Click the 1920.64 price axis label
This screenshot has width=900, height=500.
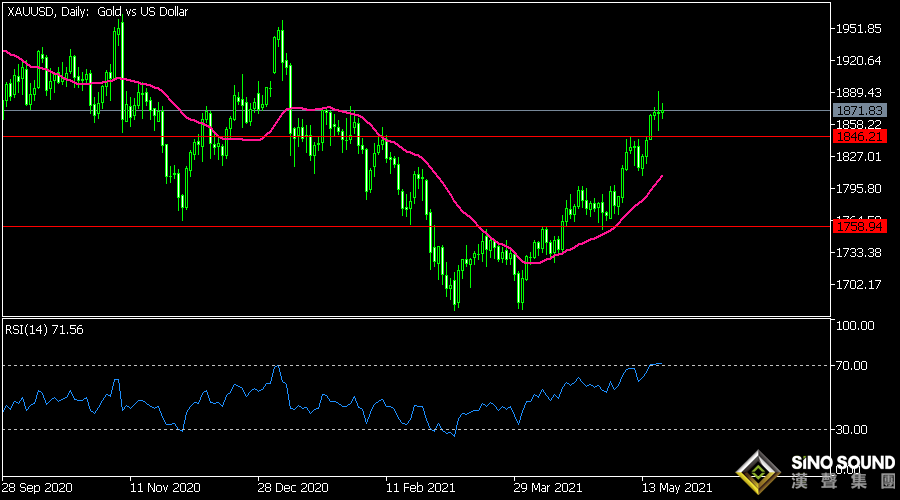(859, 61)
